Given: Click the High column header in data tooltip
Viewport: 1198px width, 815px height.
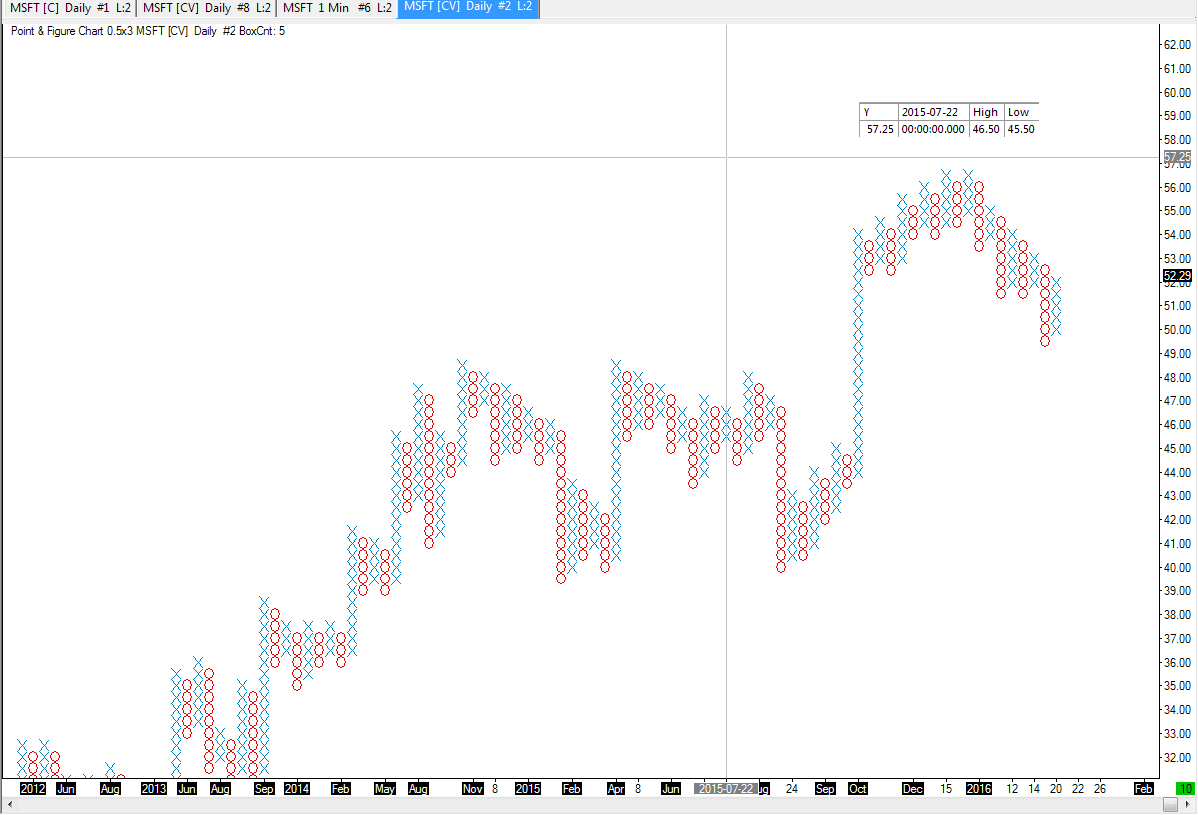Looking at the screenshot, I should tap(985, 112).
